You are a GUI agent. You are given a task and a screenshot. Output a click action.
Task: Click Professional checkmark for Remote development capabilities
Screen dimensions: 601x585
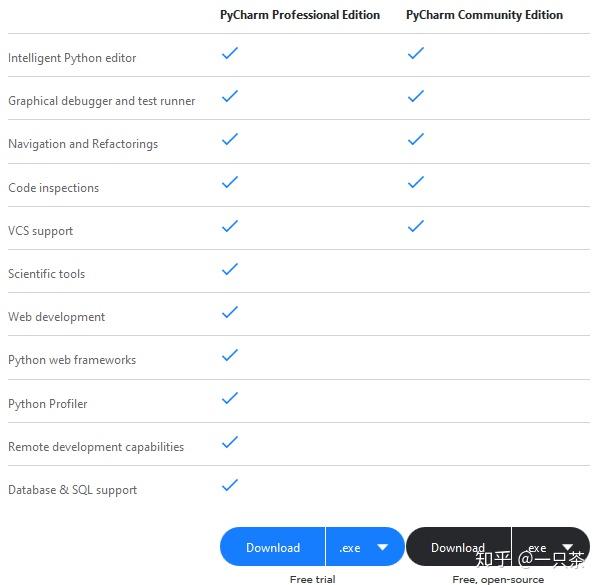(230, 442)
